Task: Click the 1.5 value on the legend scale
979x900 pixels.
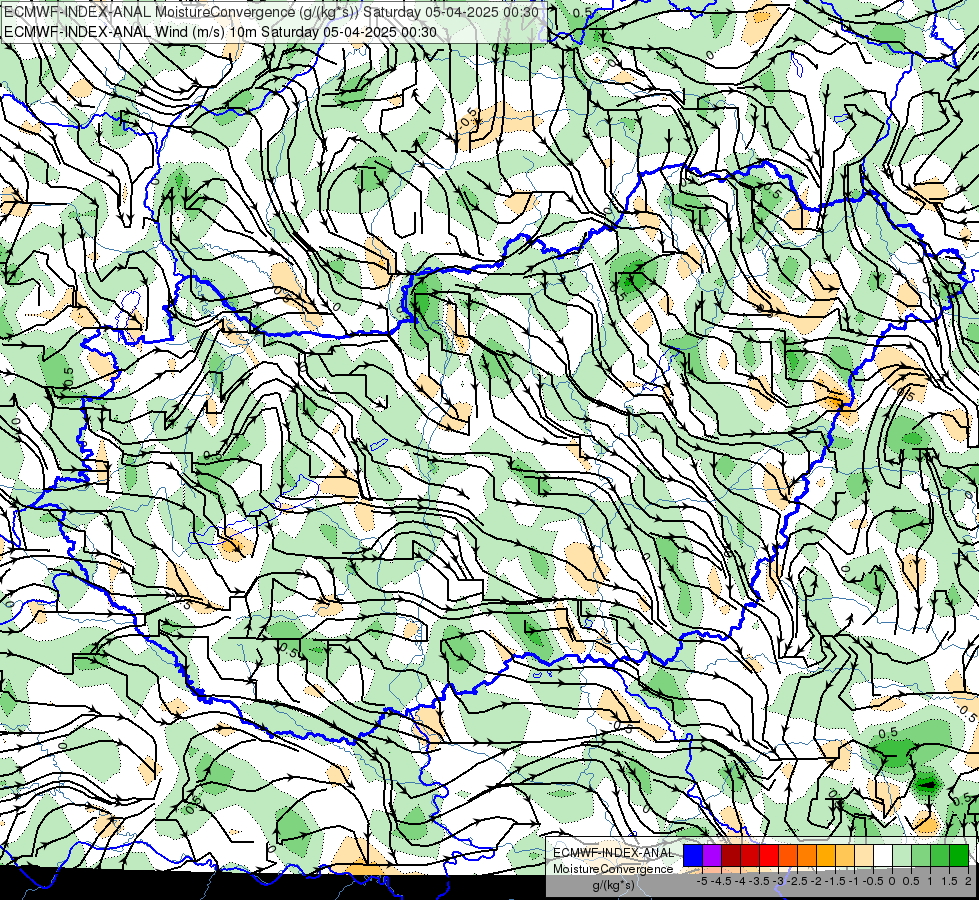Action: pyautogui.click(x=949, y=881)
